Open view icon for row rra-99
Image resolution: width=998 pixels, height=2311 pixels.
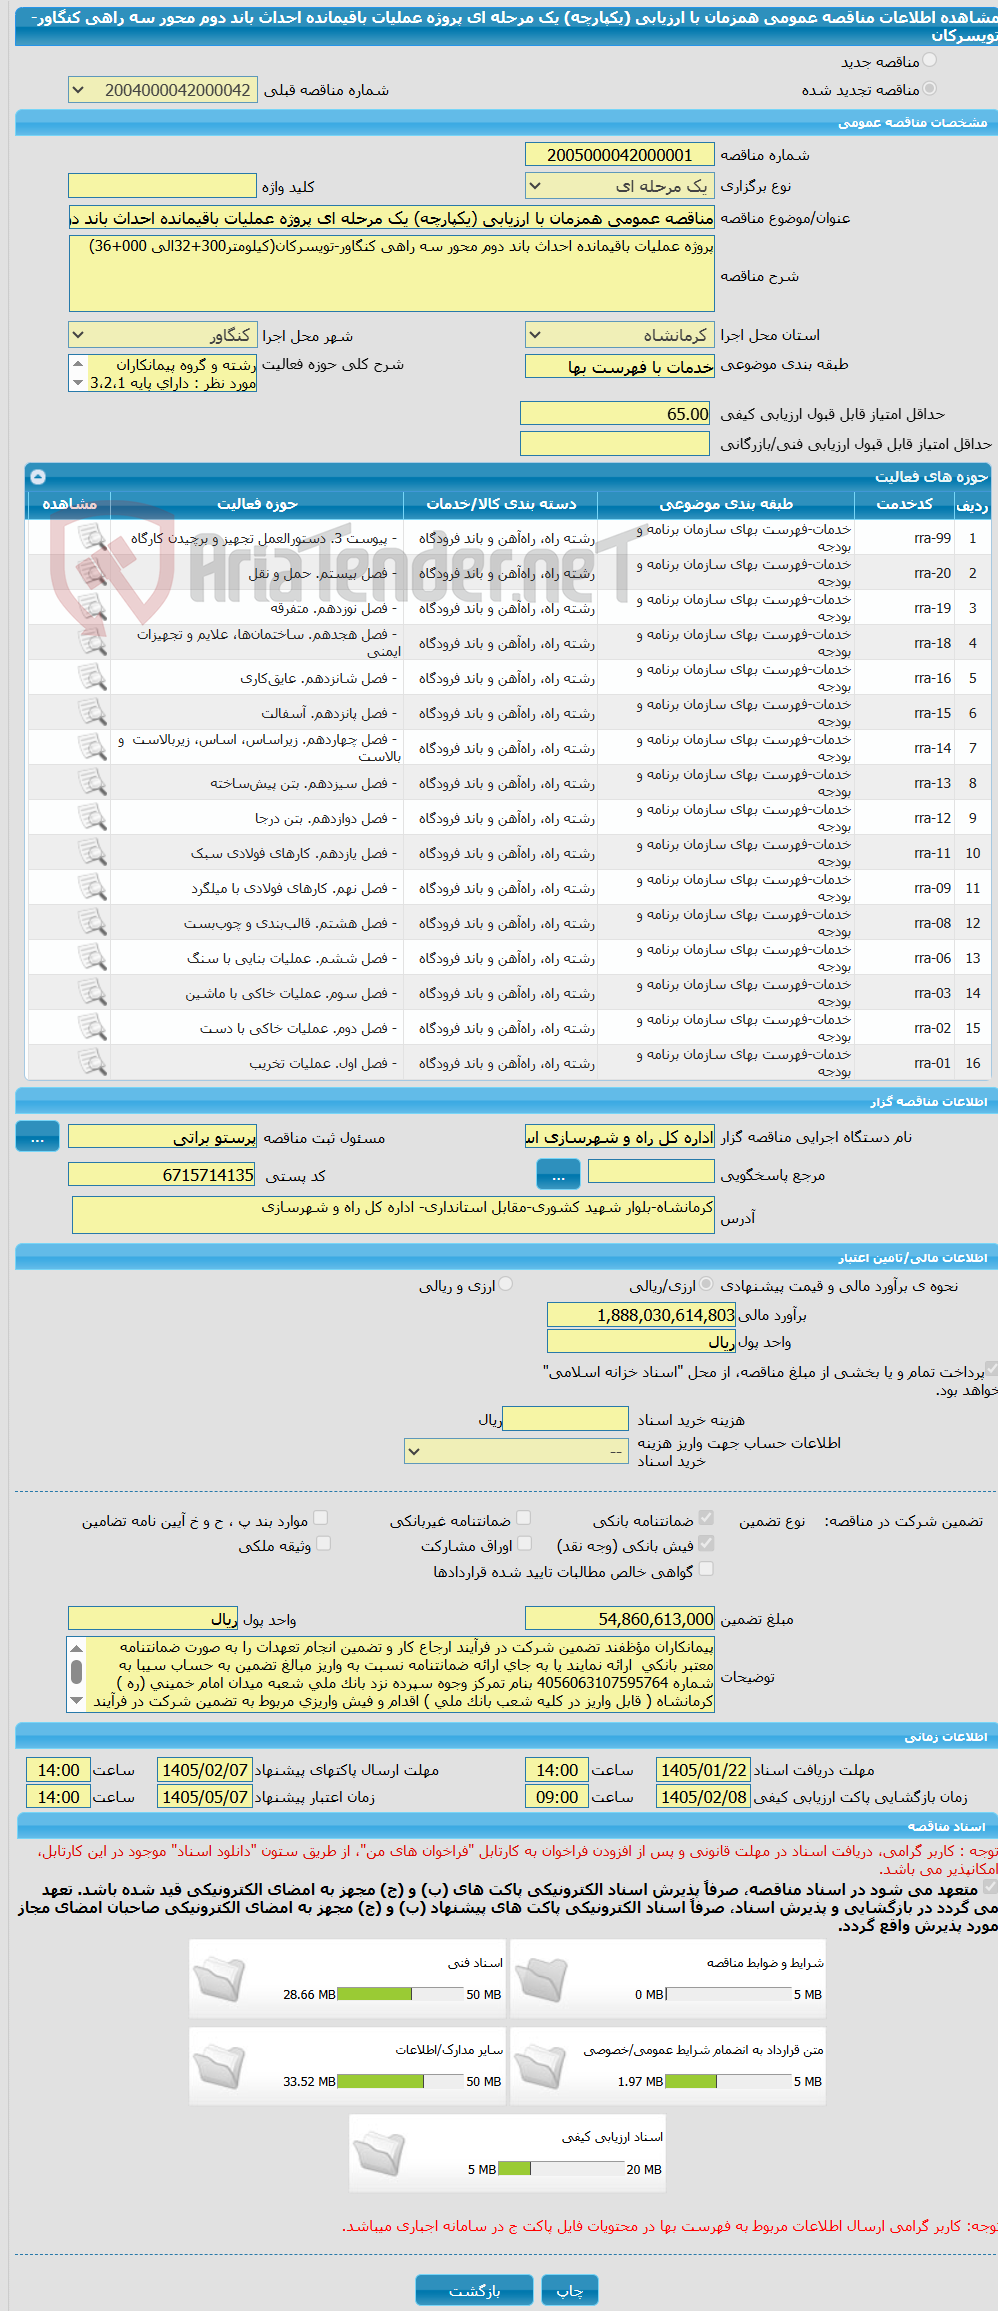(92, 538)
